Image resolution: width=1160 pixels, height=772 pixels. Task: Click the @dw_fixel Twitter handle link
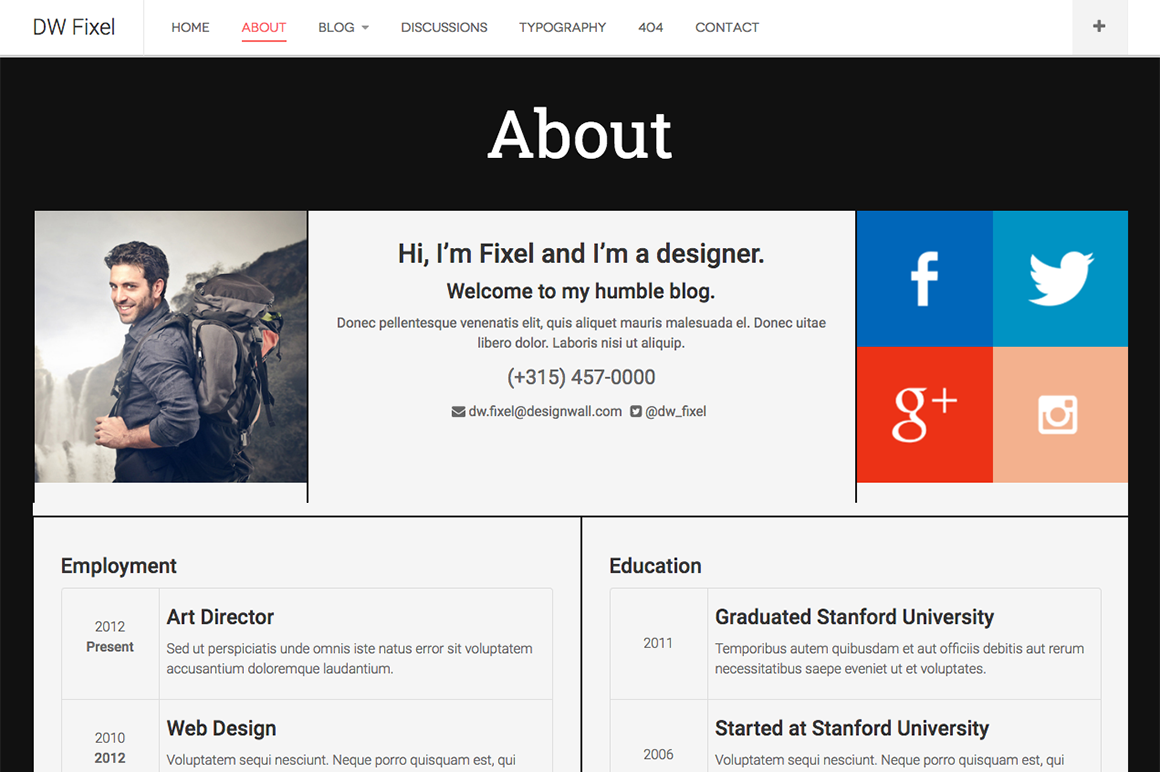point(675,411)
